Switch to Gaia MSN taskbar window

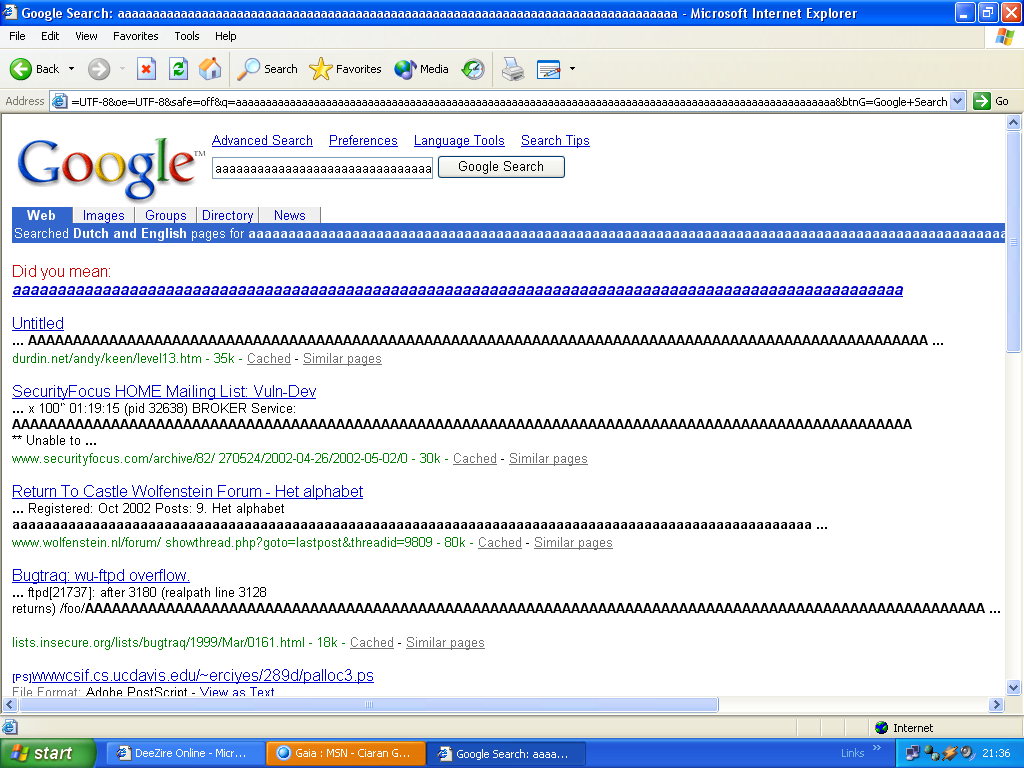click(345, 753)
